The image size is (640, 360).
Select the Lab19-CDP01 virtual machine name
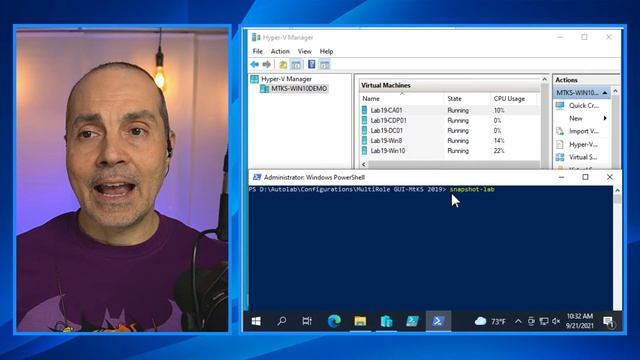pyautogui.click(x=388, y=120)
